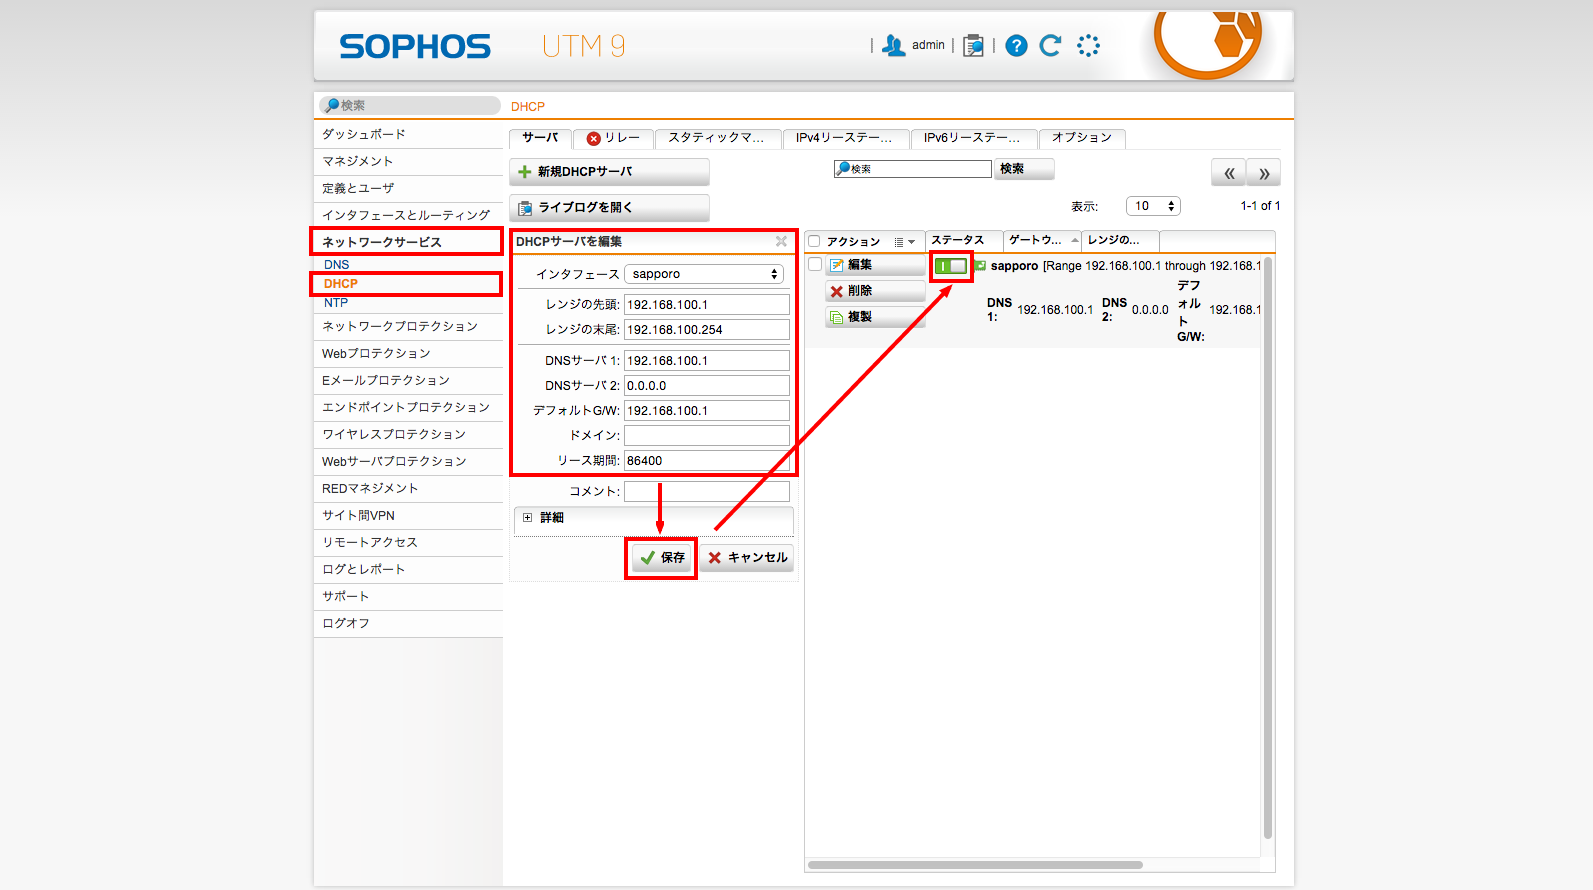Image resolution: width=1593 pixels, height=890 pixels.
Task: Click ライブログを開く button
Action: tap(609, 208)
